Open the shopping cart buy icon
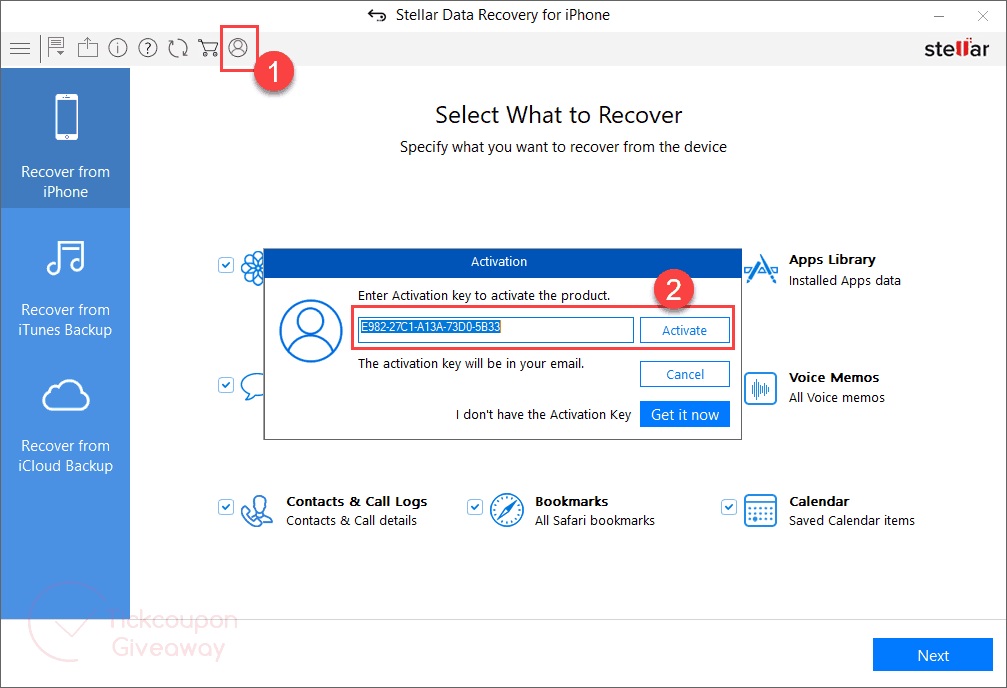1007x688 pixels. pyautogui.click(x=208, y=48)
